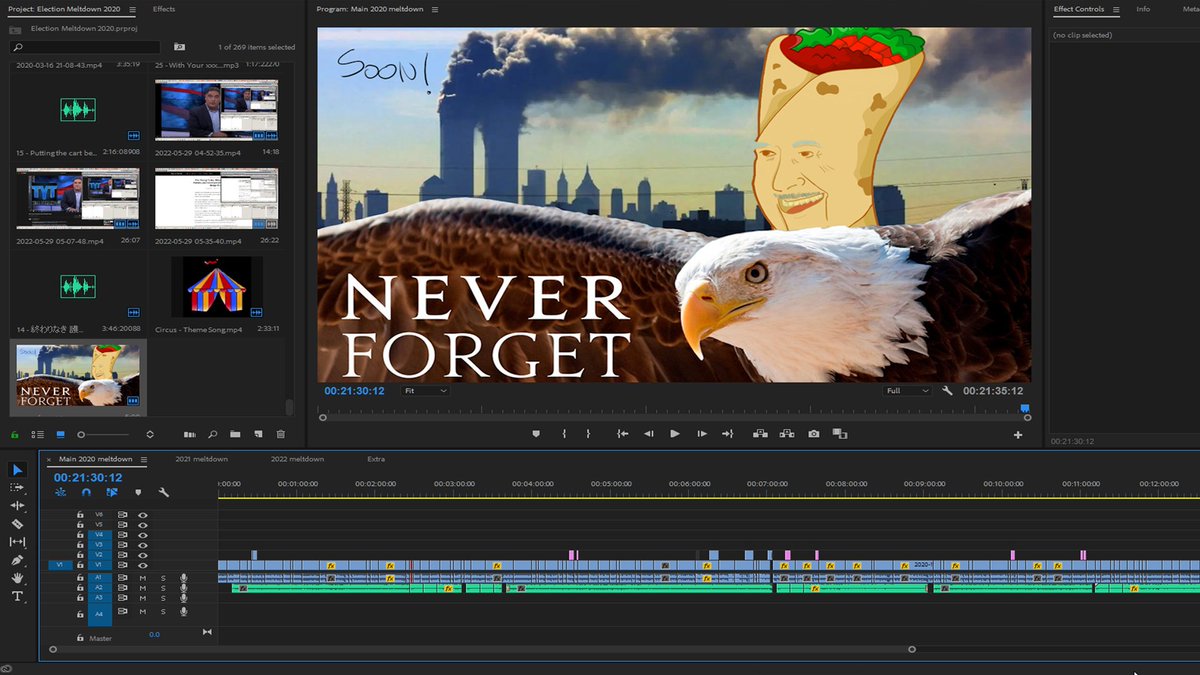Viewport: 1200px width, 675px height.
Task: Toggle lock on track V3
Action: [x=81, y=545]
